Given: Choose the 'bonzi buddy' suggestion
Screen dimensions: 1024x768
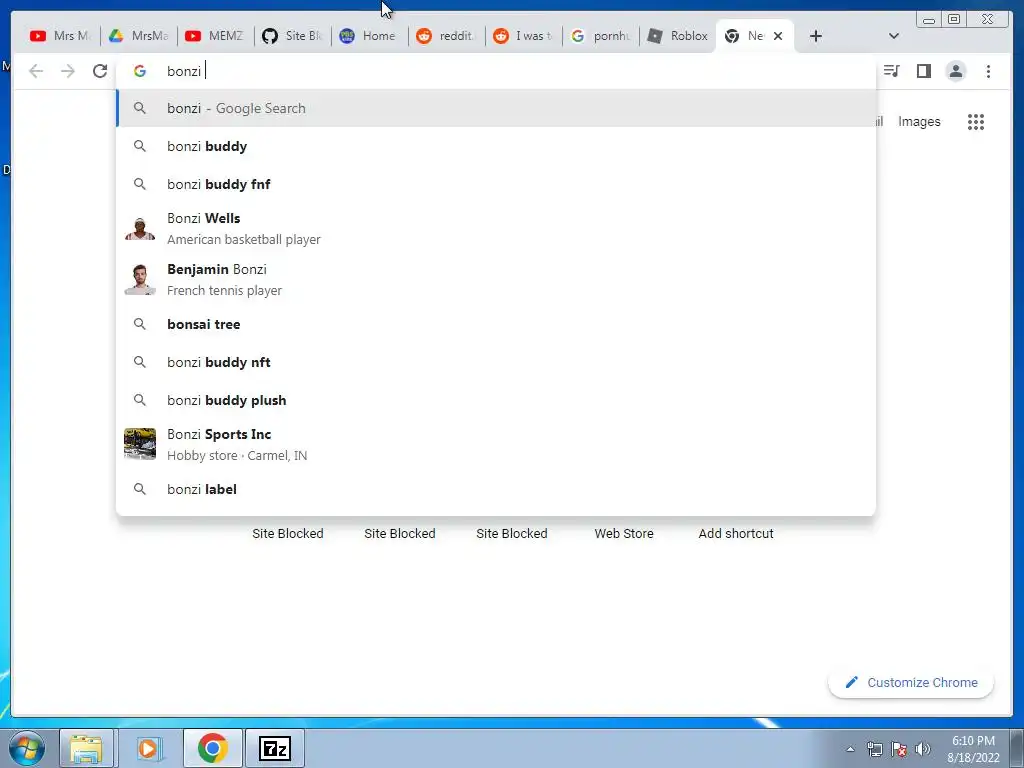Looking at the screenshot, I should tap(496, 146).
